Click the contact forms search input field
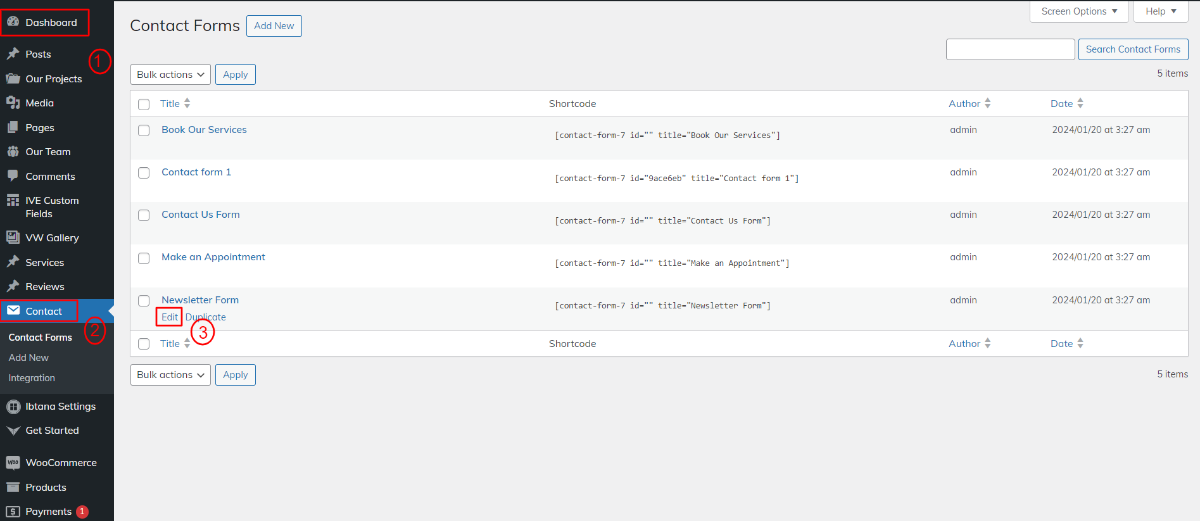 coord(1010,49)
